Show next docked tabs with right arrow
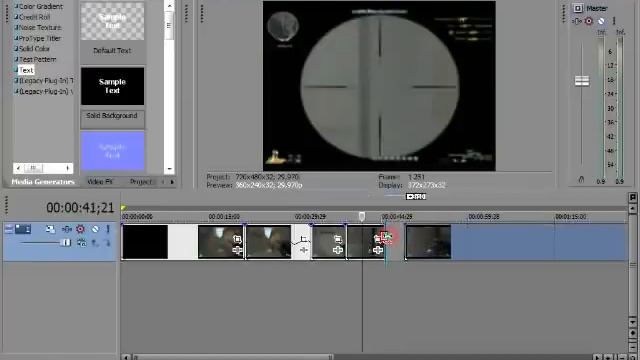 (x=172, y=182)
